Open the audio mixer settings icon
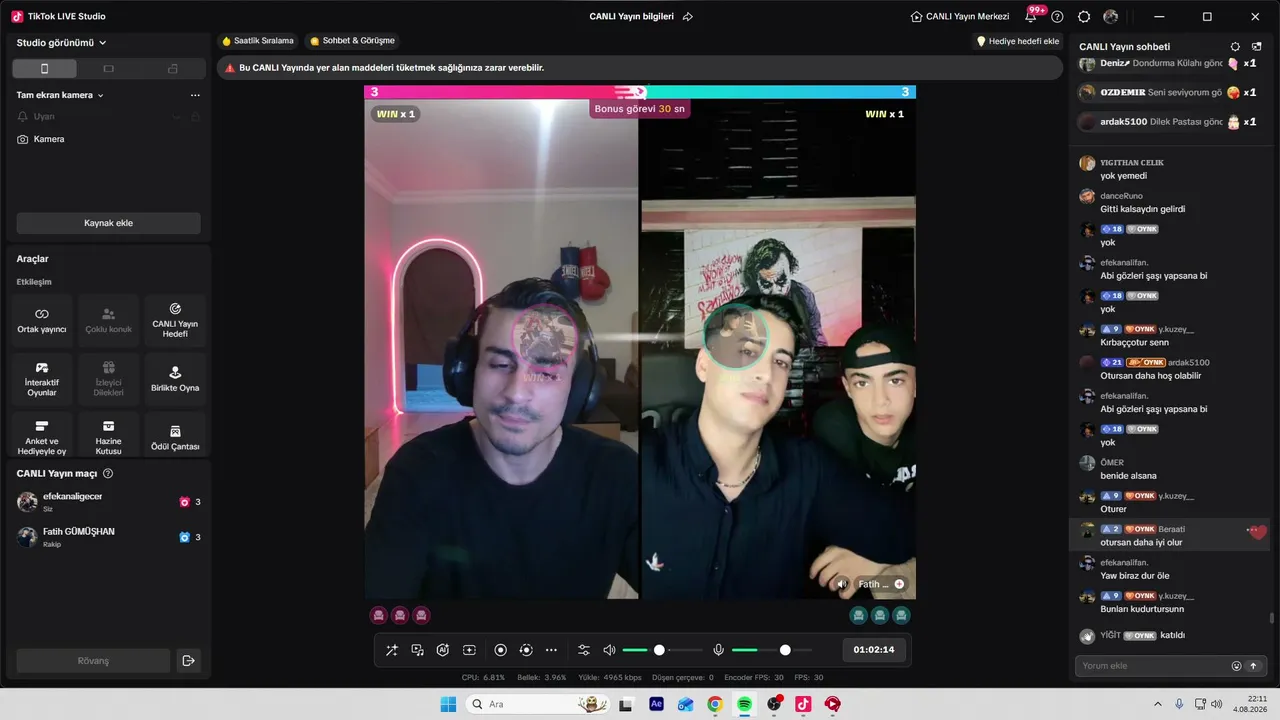This screenshot has height=720, width=1280. click(584, 650)
